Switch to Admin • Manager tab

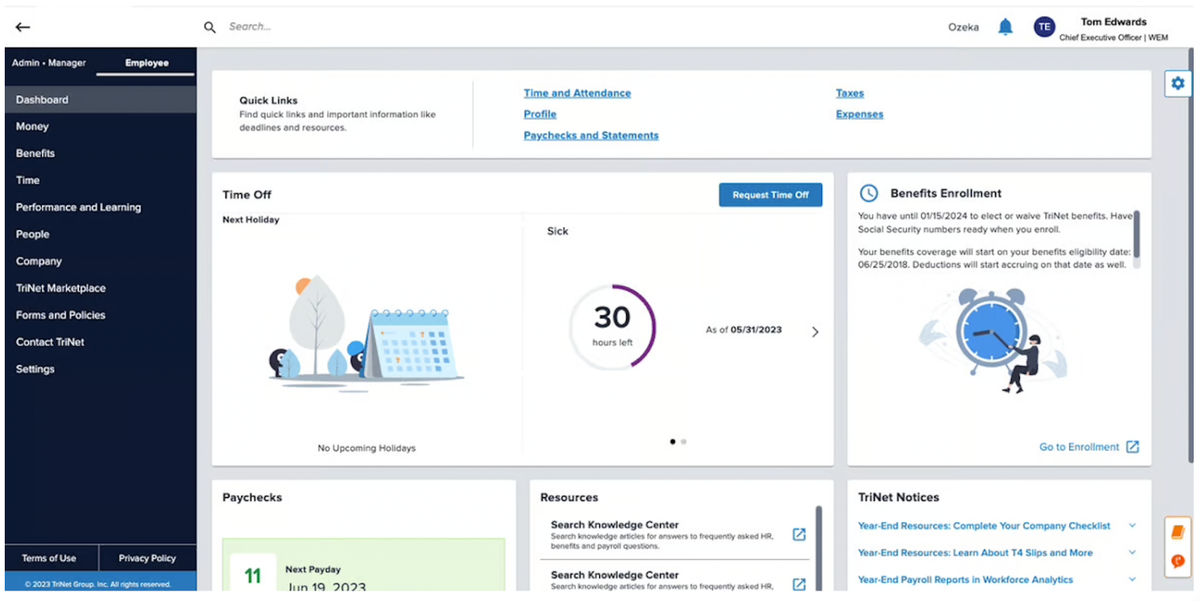click(49, 63)
